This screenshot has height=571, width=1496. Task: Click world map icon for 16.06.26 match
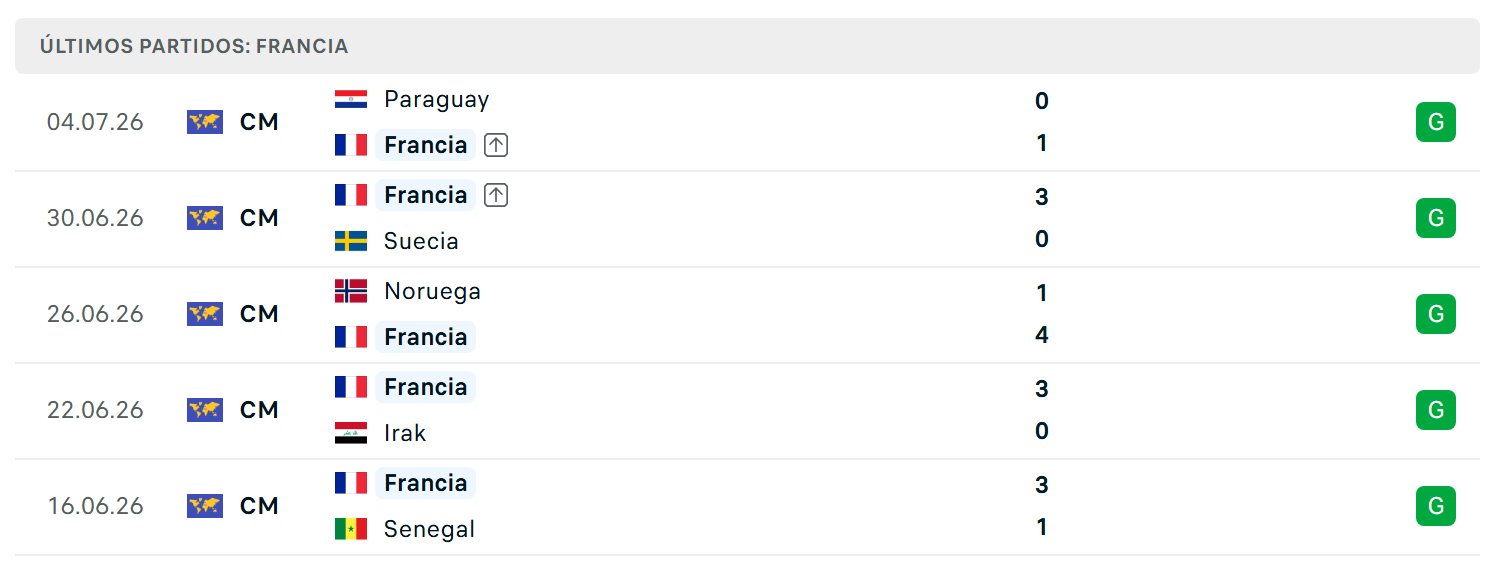(x=205, y=506)
